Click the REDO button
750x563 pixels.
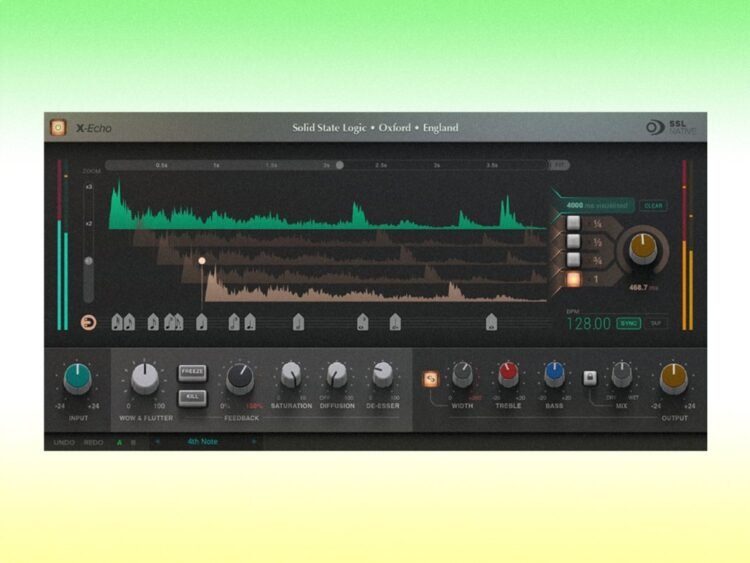point(93,442)
